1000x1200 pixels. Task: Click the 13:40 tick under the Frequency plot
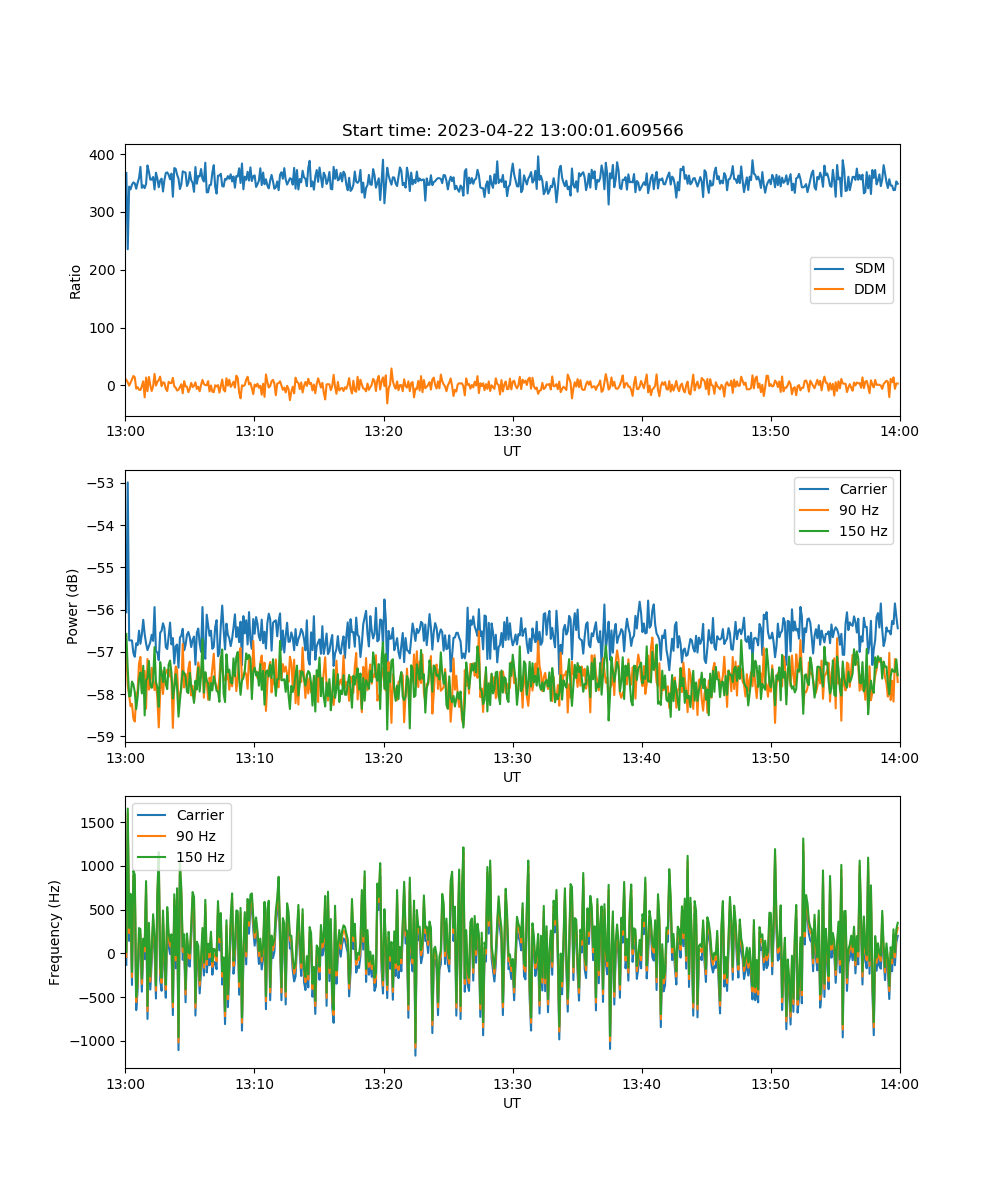(x=641, y=1083)
